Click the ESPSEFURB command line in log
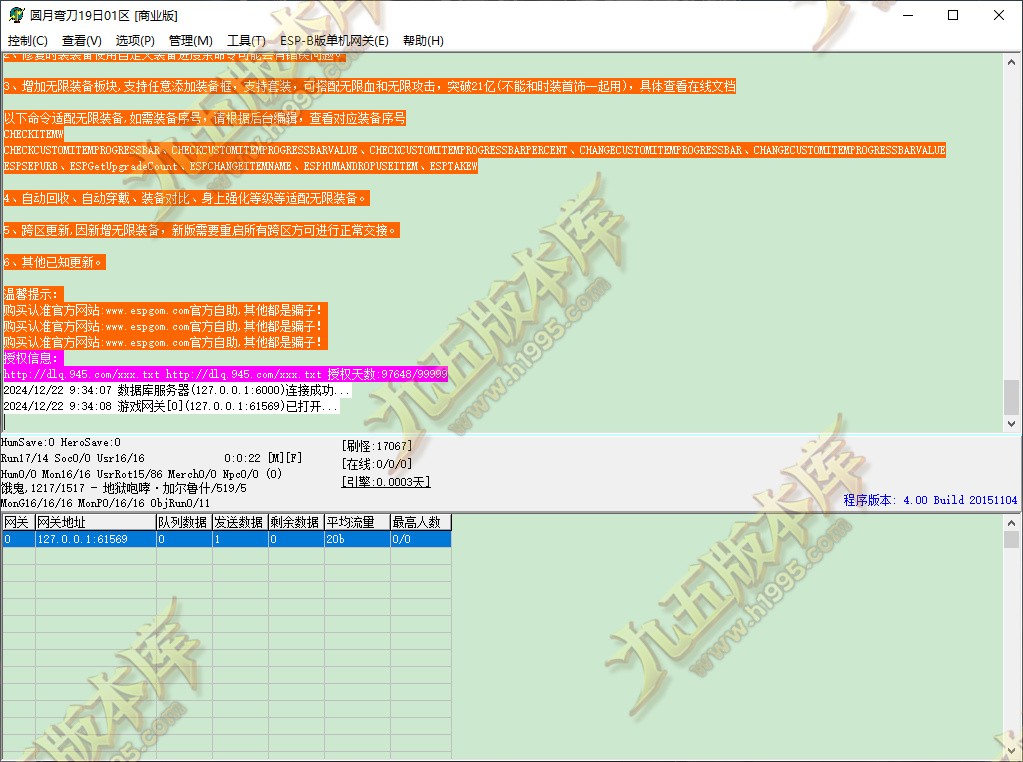1023x762 pixels. 241,166
